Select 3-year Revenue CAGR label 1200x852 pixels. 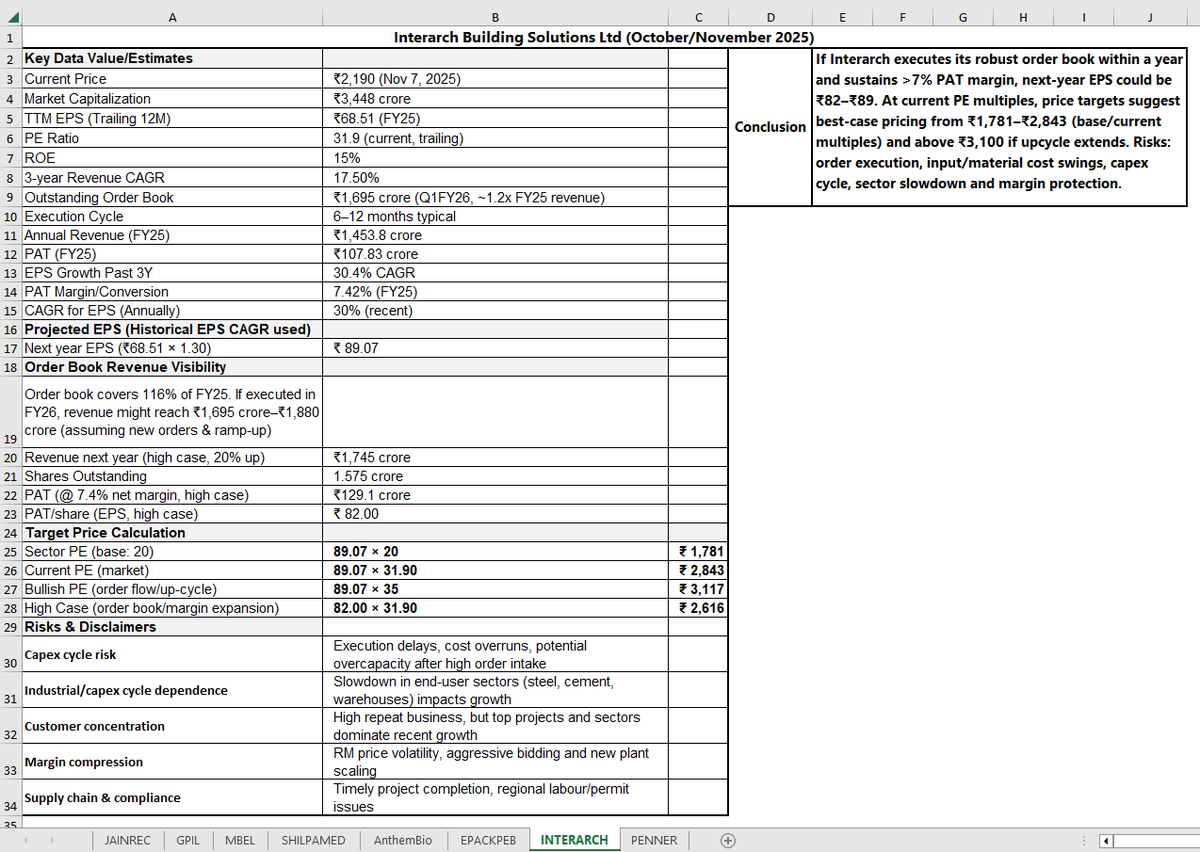(172, 177)
